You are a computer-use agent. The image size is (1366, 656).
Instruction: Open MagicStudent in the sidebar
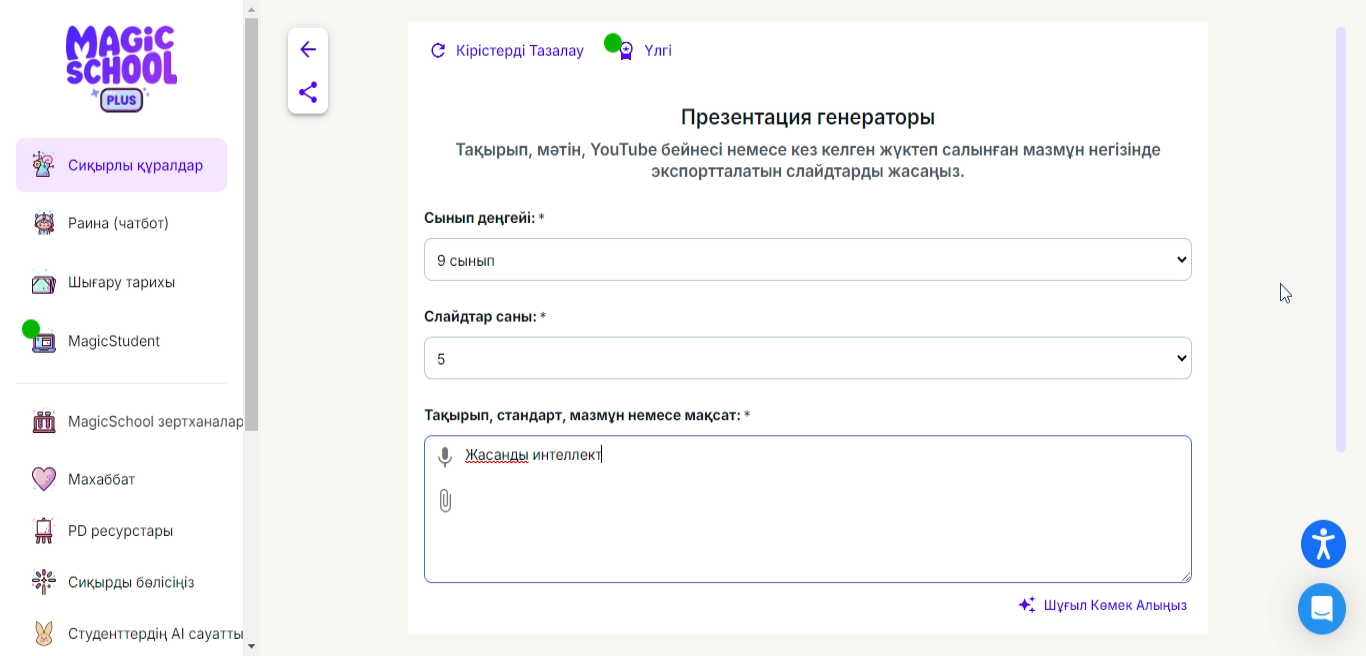click(x=113, y=341)
